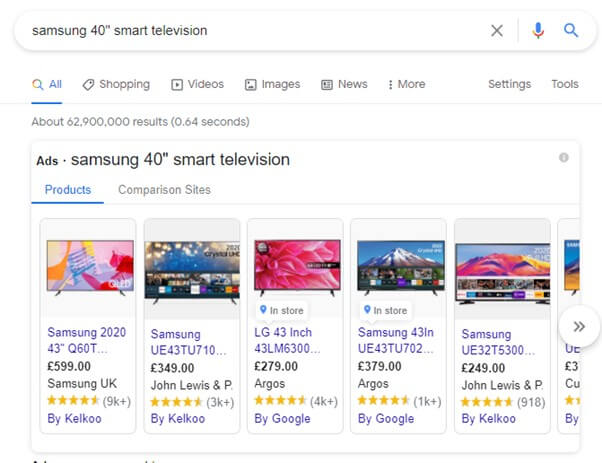Click the £379.00 price
The width and height of the screenshot is (602, 463).
380,366
